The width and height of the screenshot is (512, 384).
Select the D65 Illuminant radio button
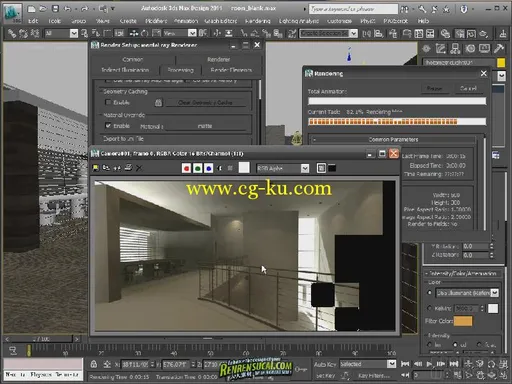pos(430,293)
